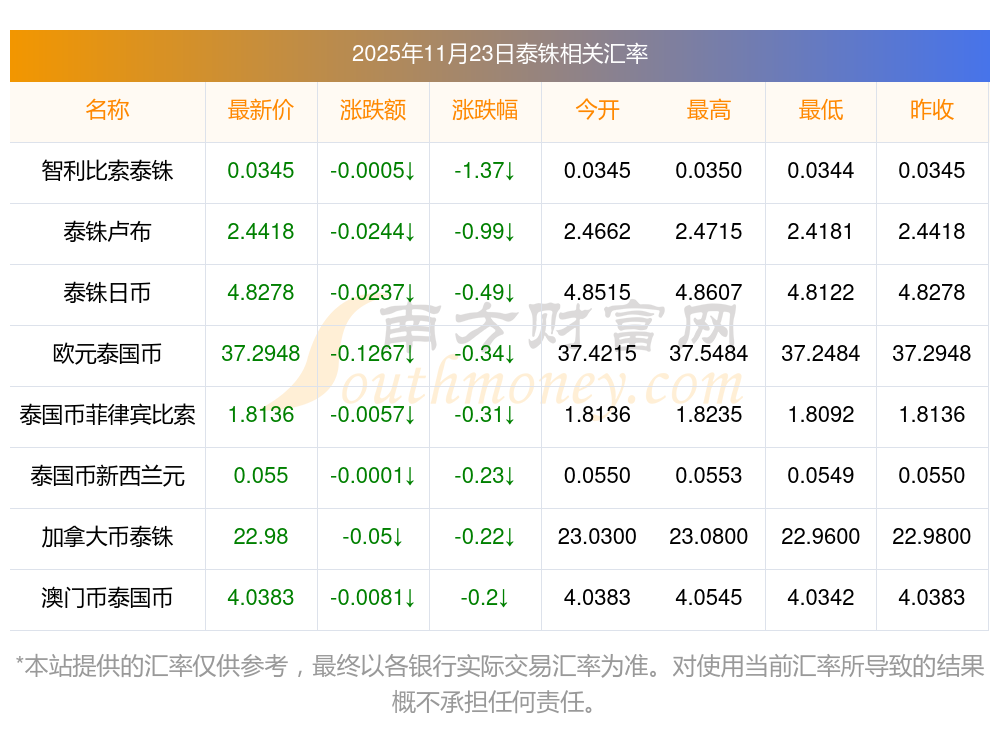Click change percent -1.37↓

(485, 171)
